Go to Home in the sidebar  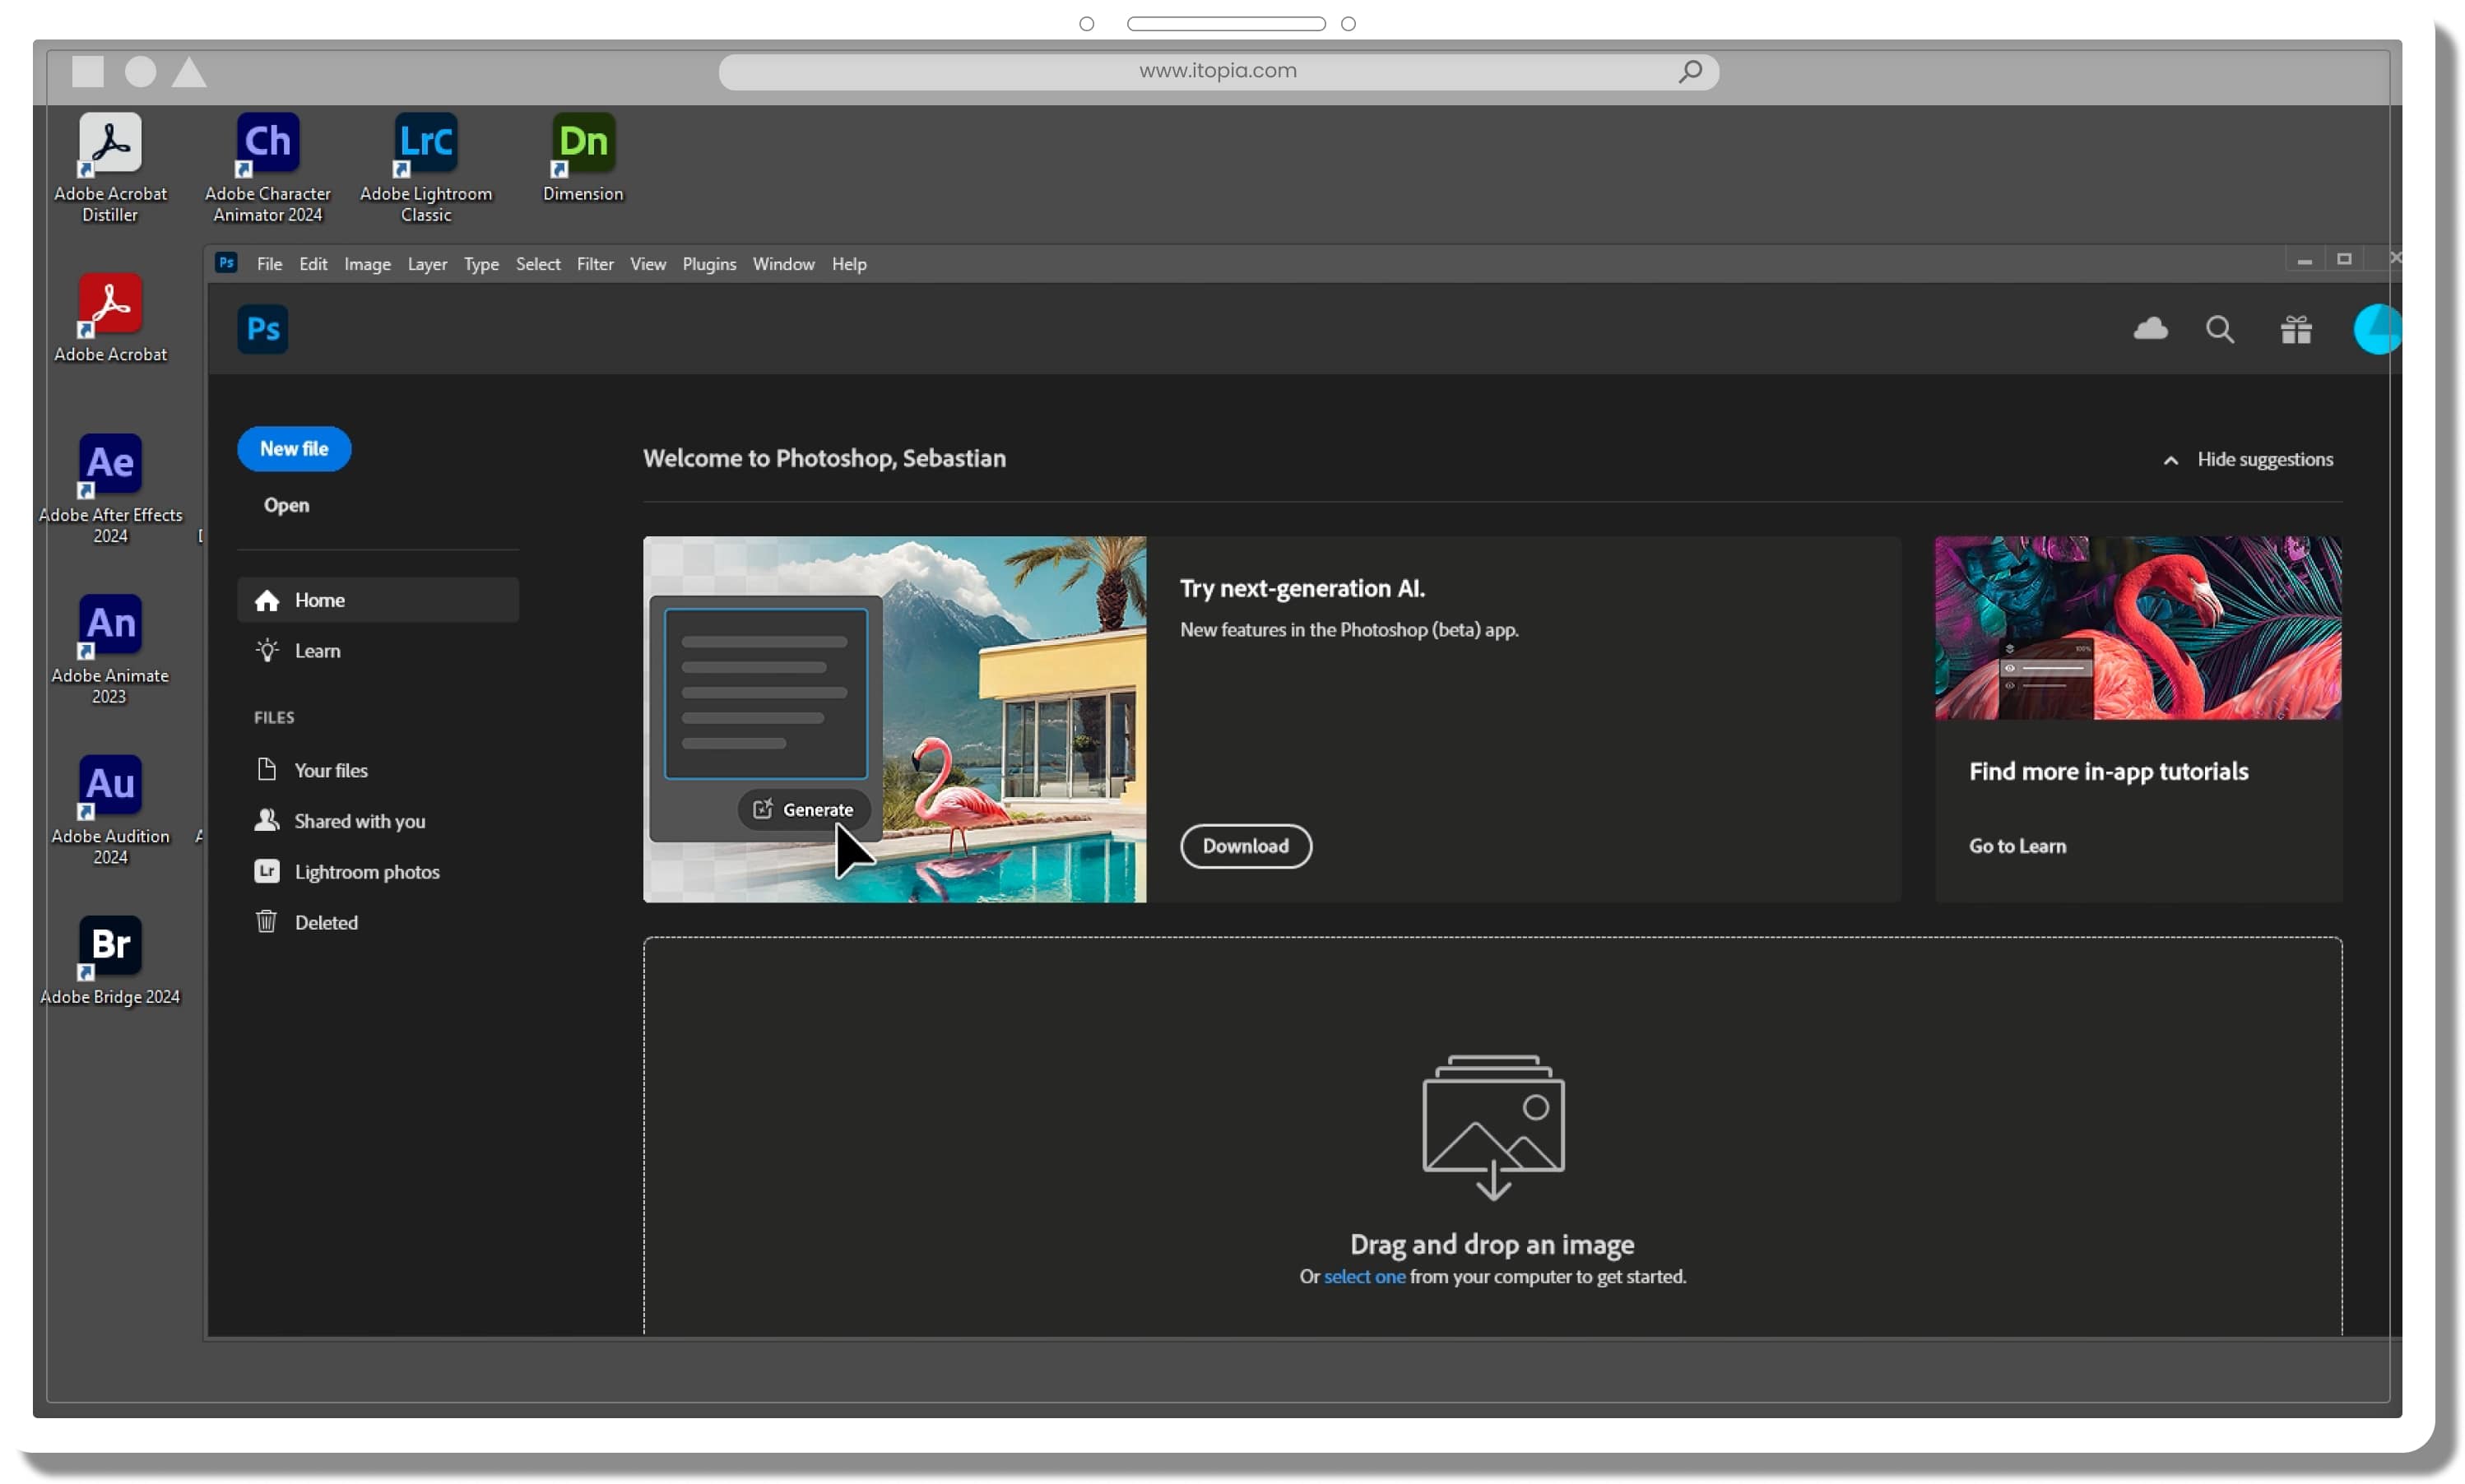click(x=377, y=600)
